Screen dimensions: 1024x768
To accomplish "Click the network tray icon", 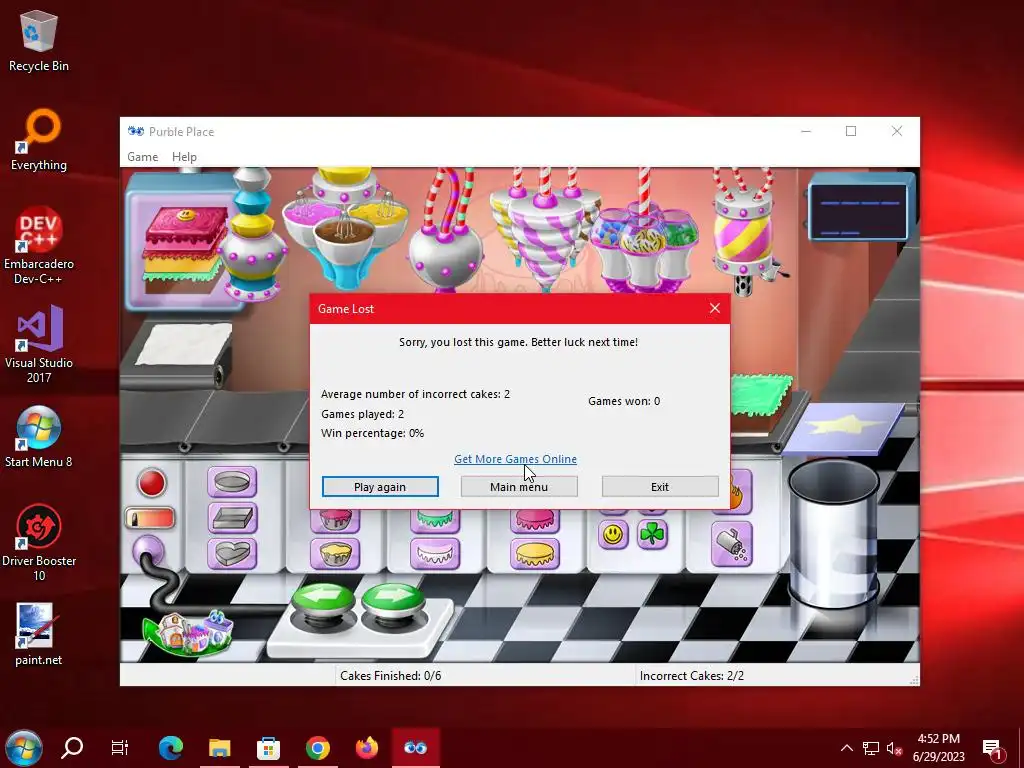I will click(x=871, y=748).
